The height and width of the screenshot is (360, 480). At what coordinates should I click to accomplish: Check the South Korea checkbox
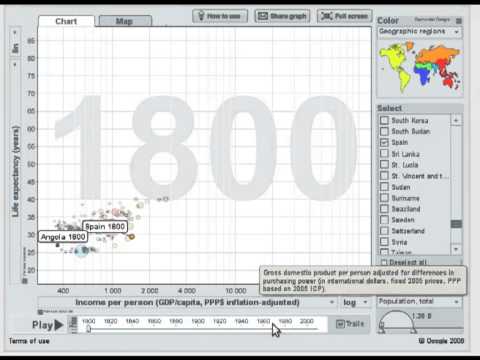(384, 120)
